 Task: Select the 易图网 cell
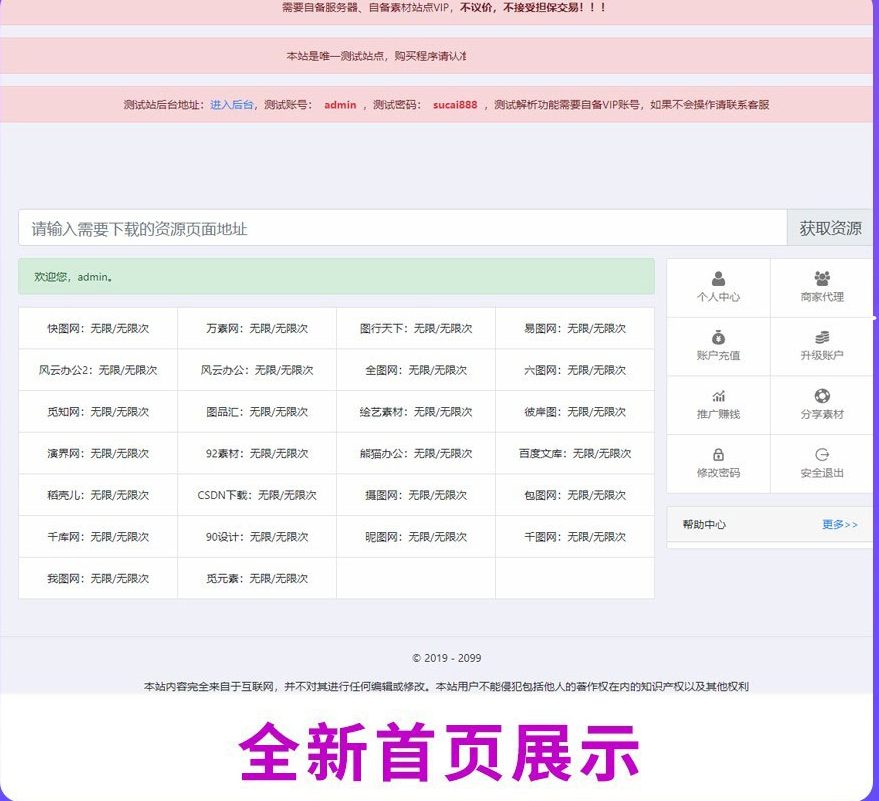[x=575, y=328]
